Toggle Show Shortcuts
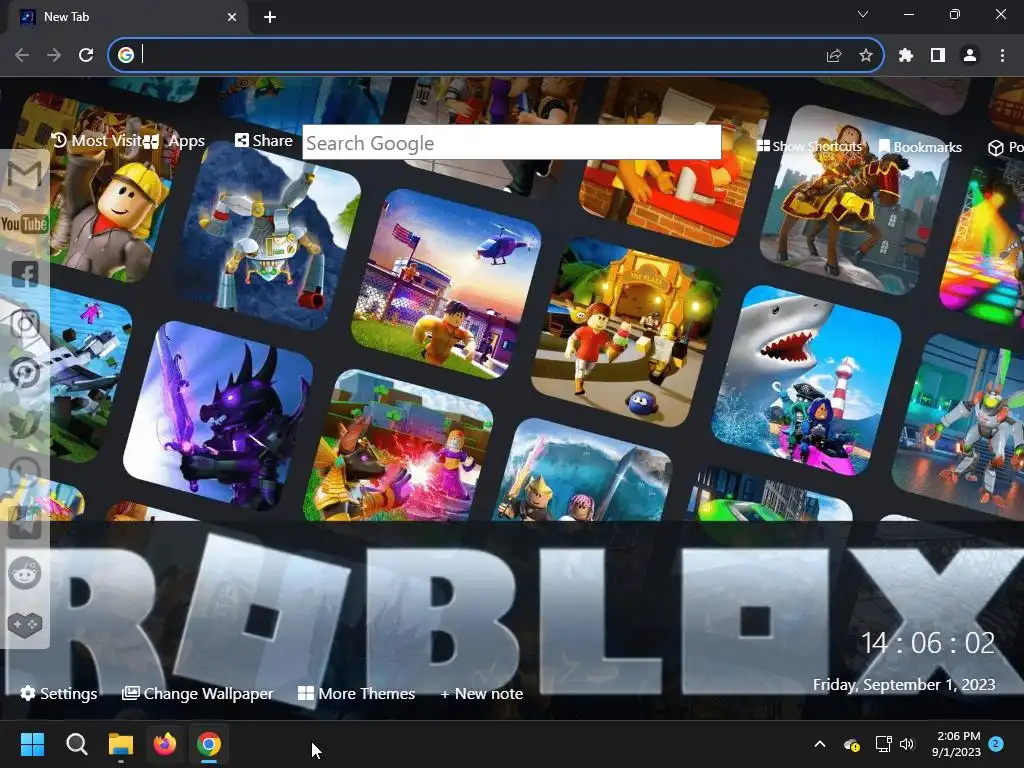The image size is (1024, 768). [810, 146]
